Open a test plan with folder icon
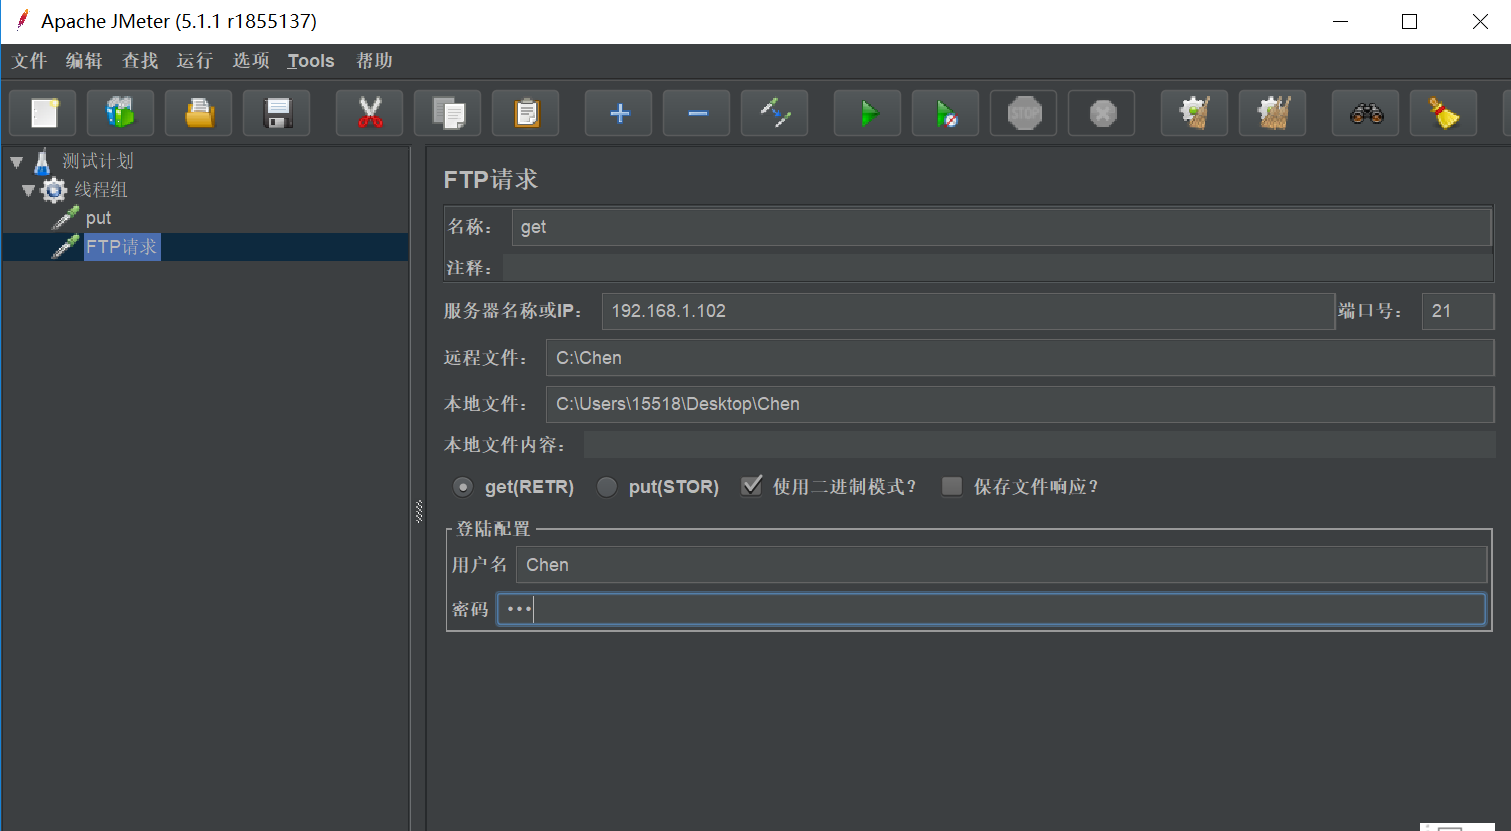1511x831 pixels. pyautogui.click(x=199, y=113)
